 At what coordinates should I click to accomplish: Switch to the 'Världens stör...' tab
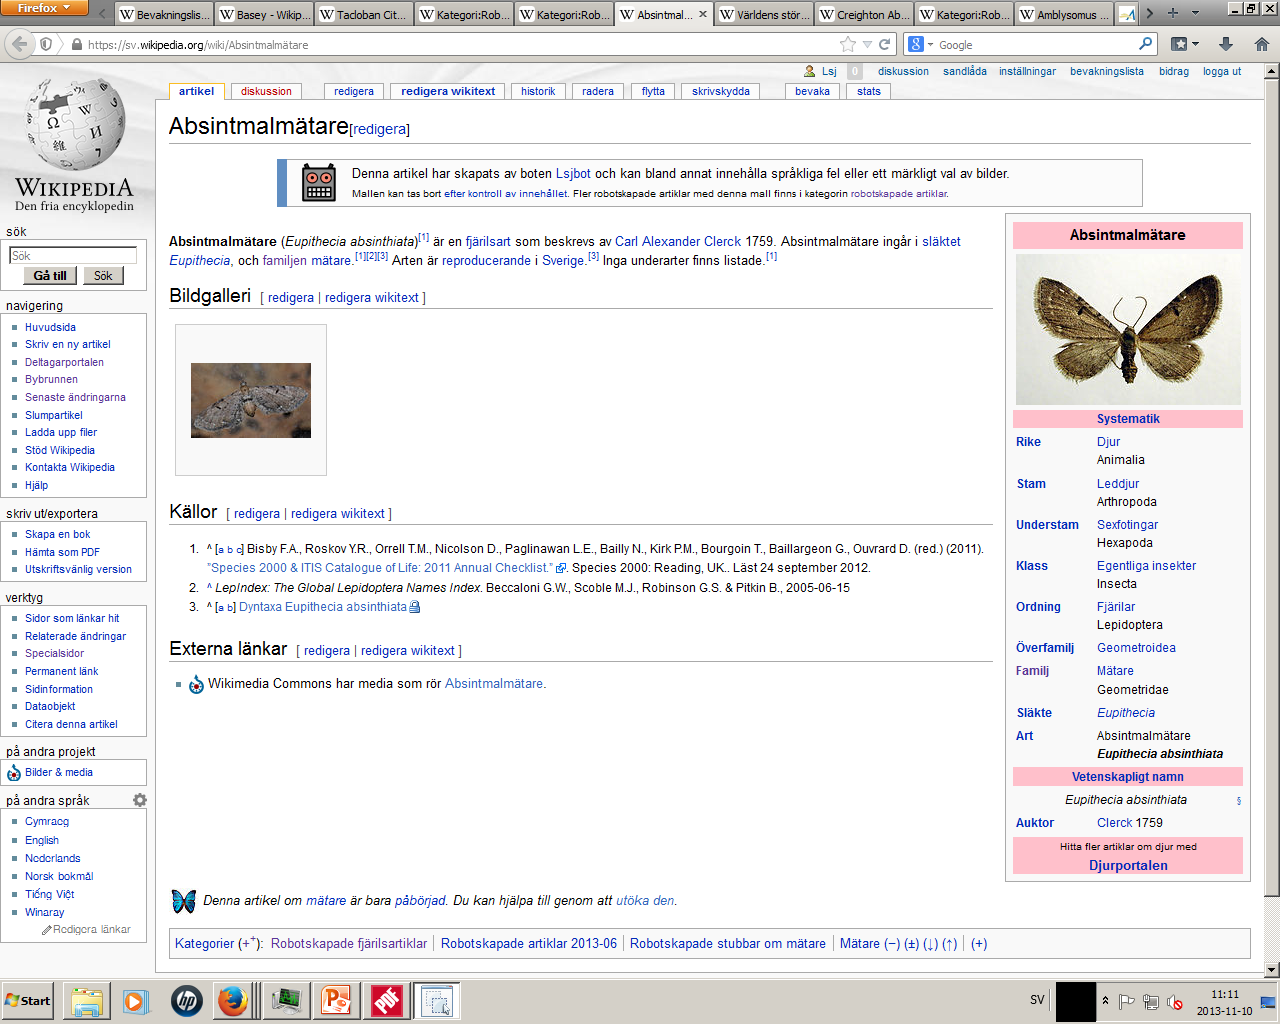point(766,15)
